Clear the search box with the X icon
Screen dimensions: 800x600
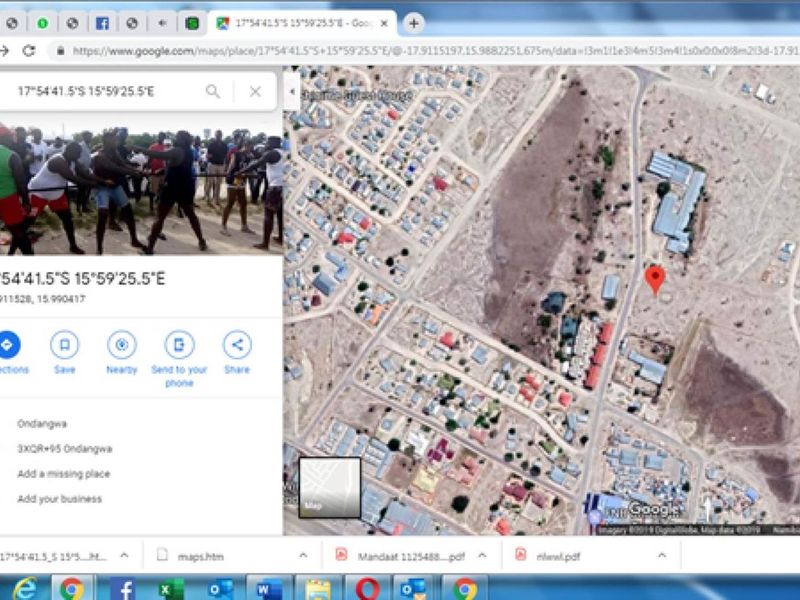point(255,91)
